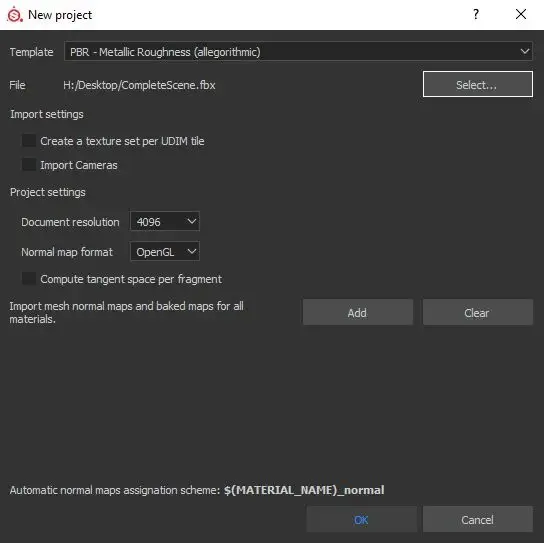Viewport: 544px width, 543px height.
Task: Click Add to import baked maps
Action: (358, 312)
